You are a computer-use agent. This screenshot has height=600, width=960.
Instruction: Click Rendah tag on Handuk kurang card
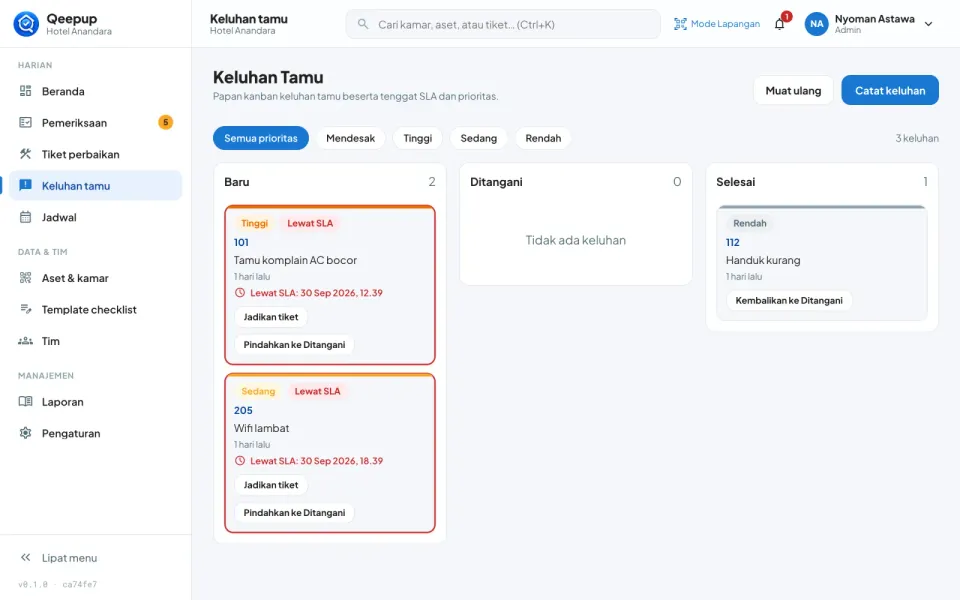[749, 223]
